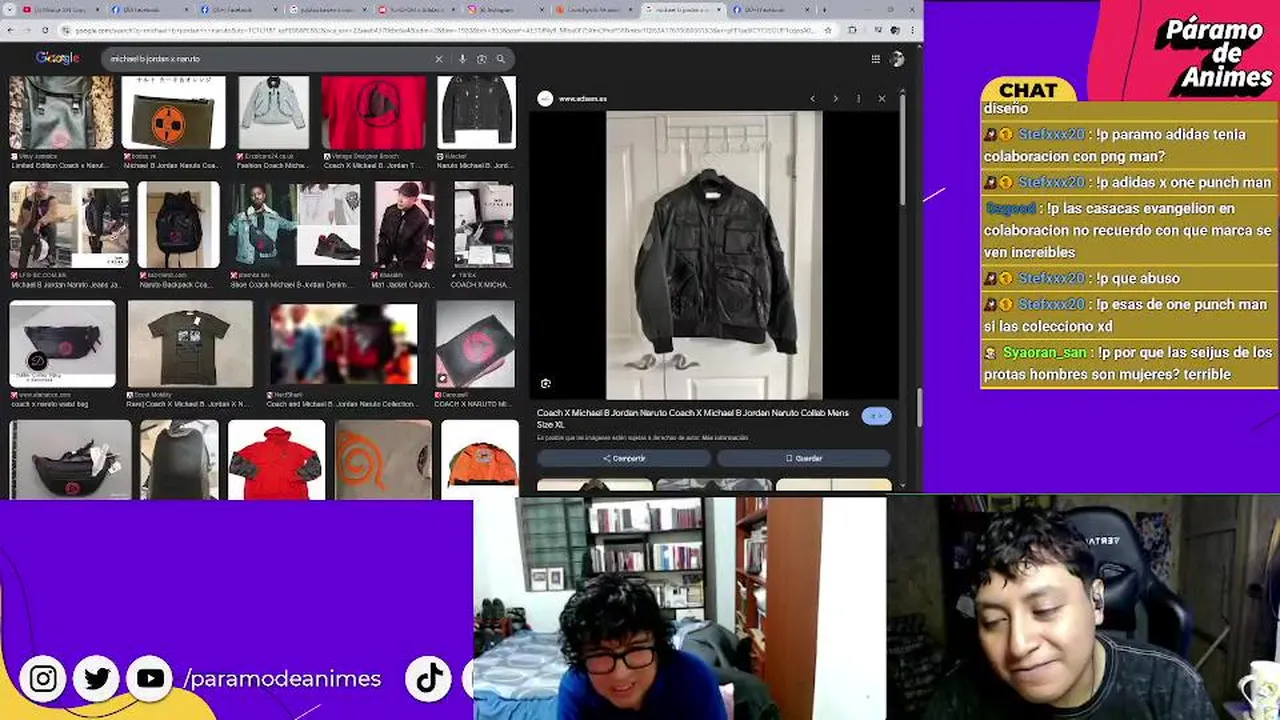The image size is (1280, 720).
Task: Click the Google logo
Action: (57, 58)
